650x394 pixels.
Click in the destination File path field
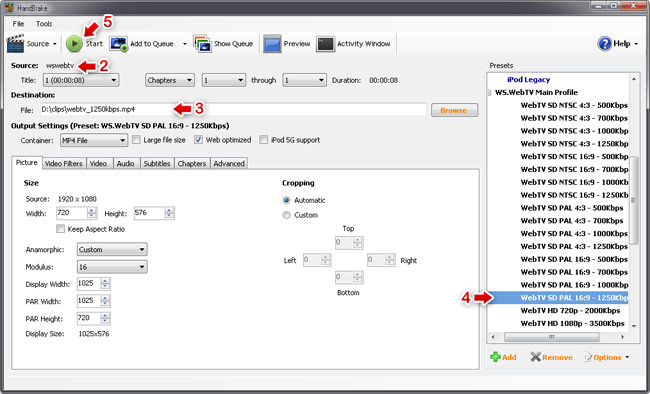(233, 109)
